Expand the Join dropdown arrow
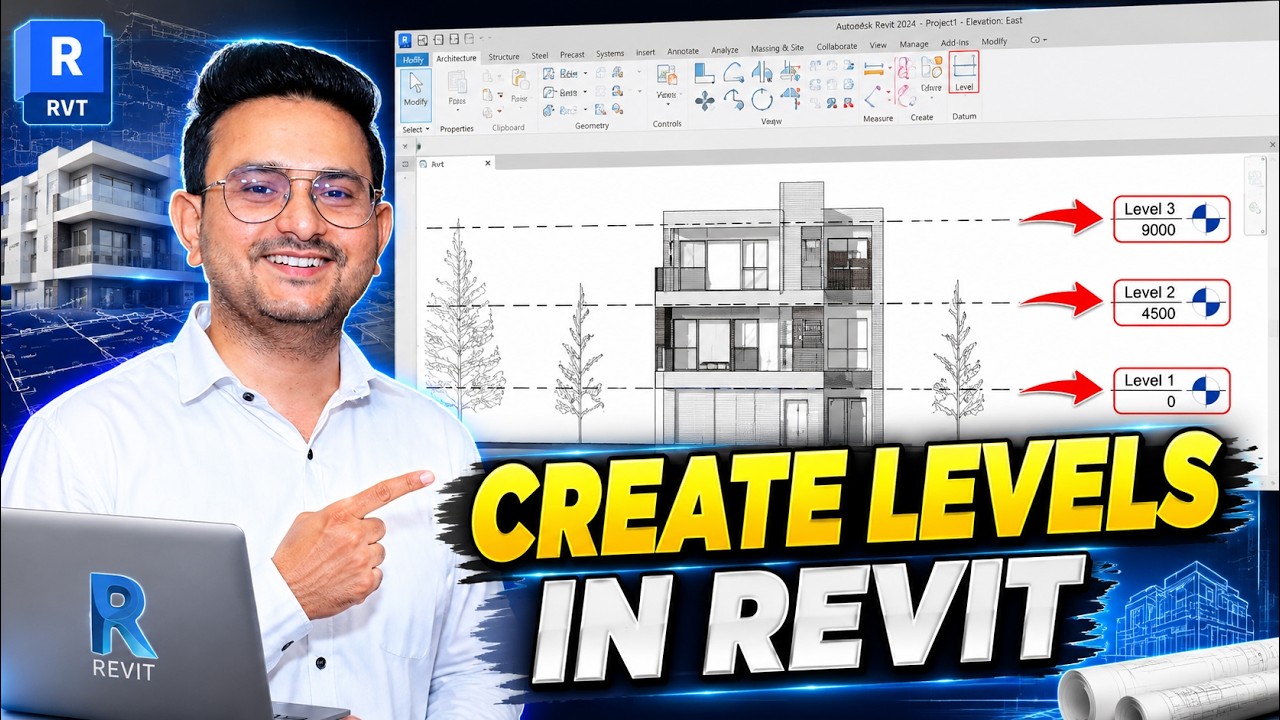The width and height of the screenshot is (1280, 720). pos(585,109)
